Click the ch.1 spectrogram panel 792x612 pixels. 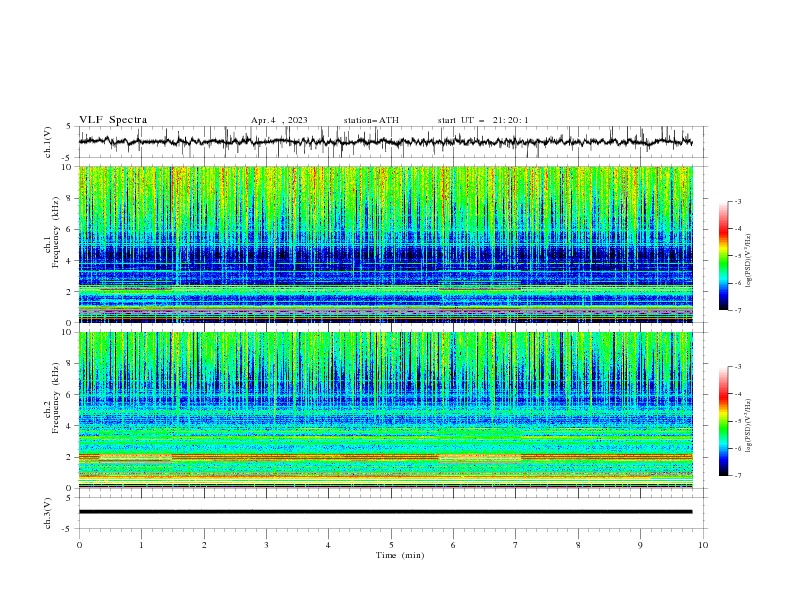386,244
